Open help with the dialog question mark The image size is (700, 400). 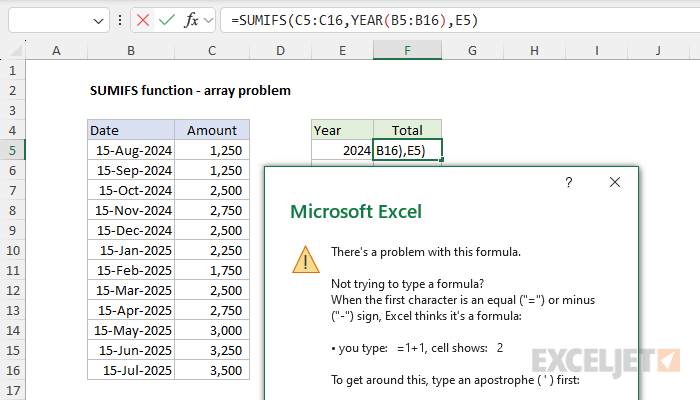point(569,182)
